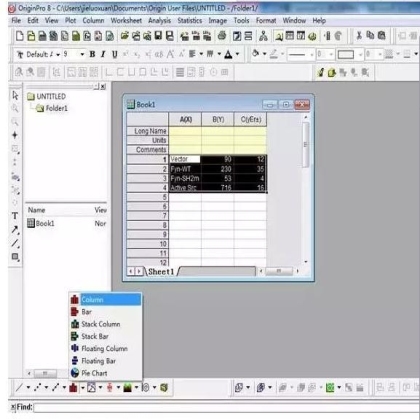Viewport: 420px width, 420px height.
Task: Select the Text tool (T)
Action: [15, 216]
